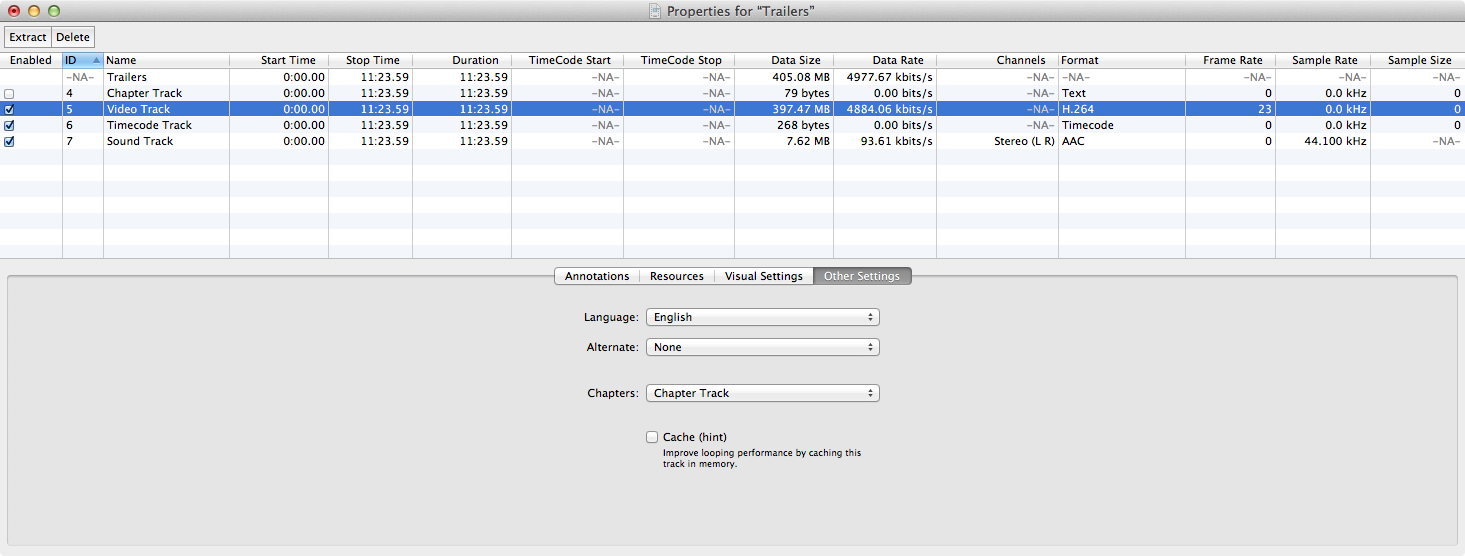Screen dimensions: 1465x556
Task: Switch to the Annotations tab
Action: [597, 276]
